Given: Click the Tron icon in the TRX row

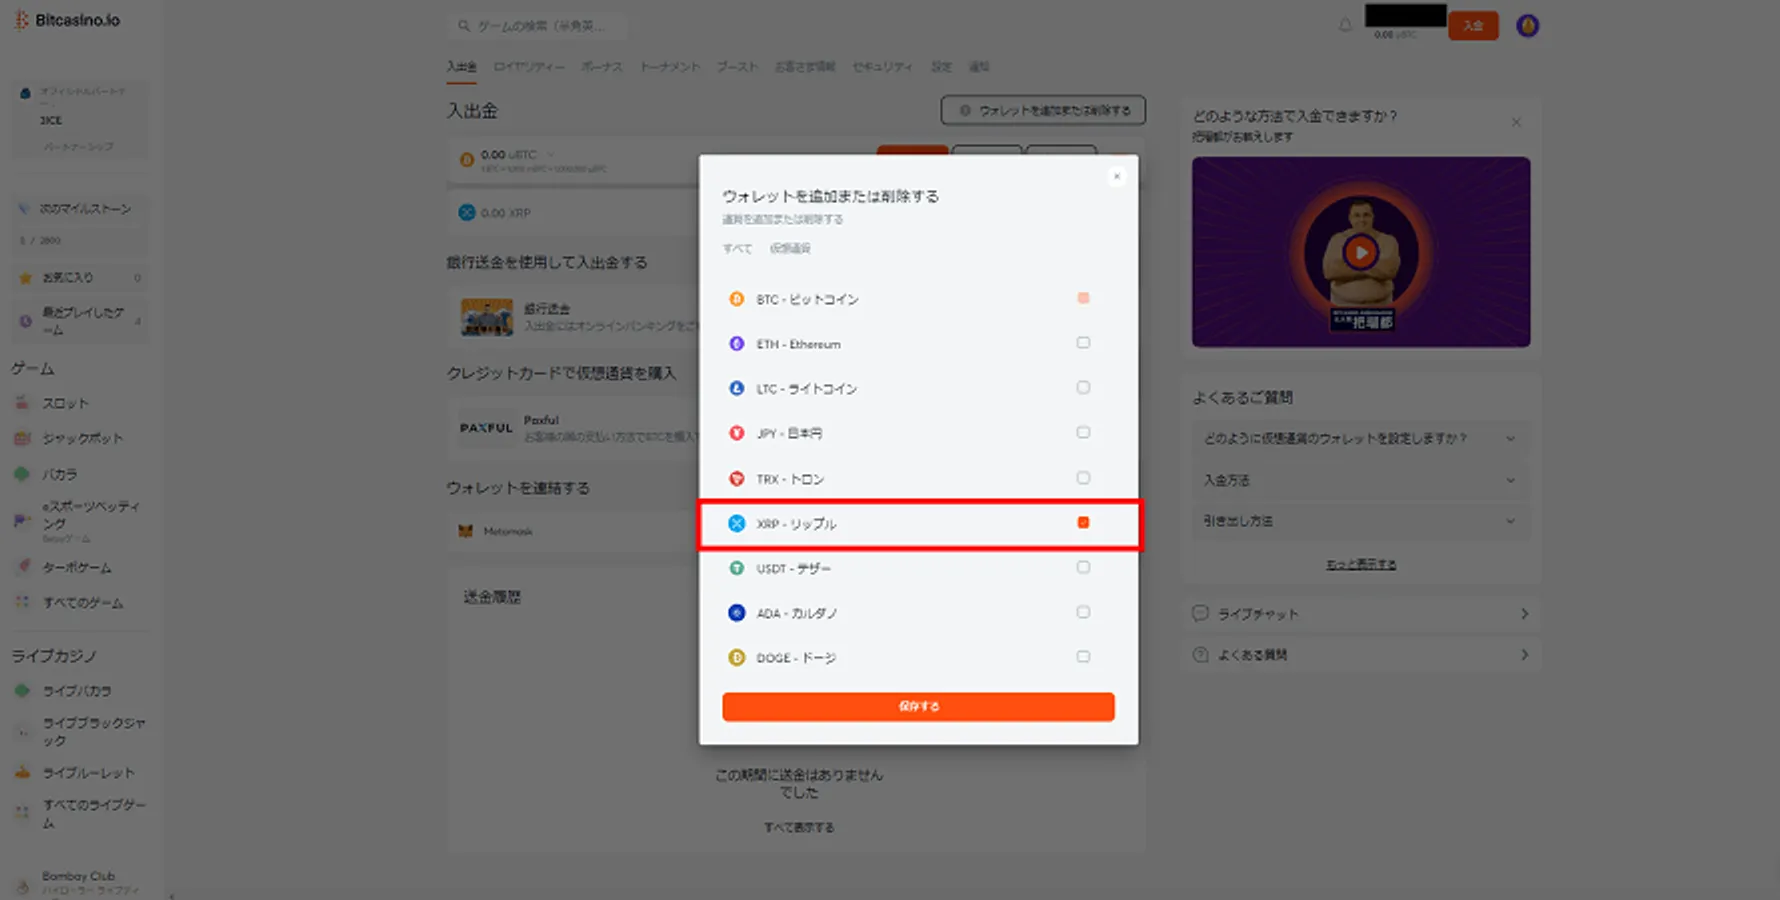Looking at the screenshot, I should coord(737,479).
